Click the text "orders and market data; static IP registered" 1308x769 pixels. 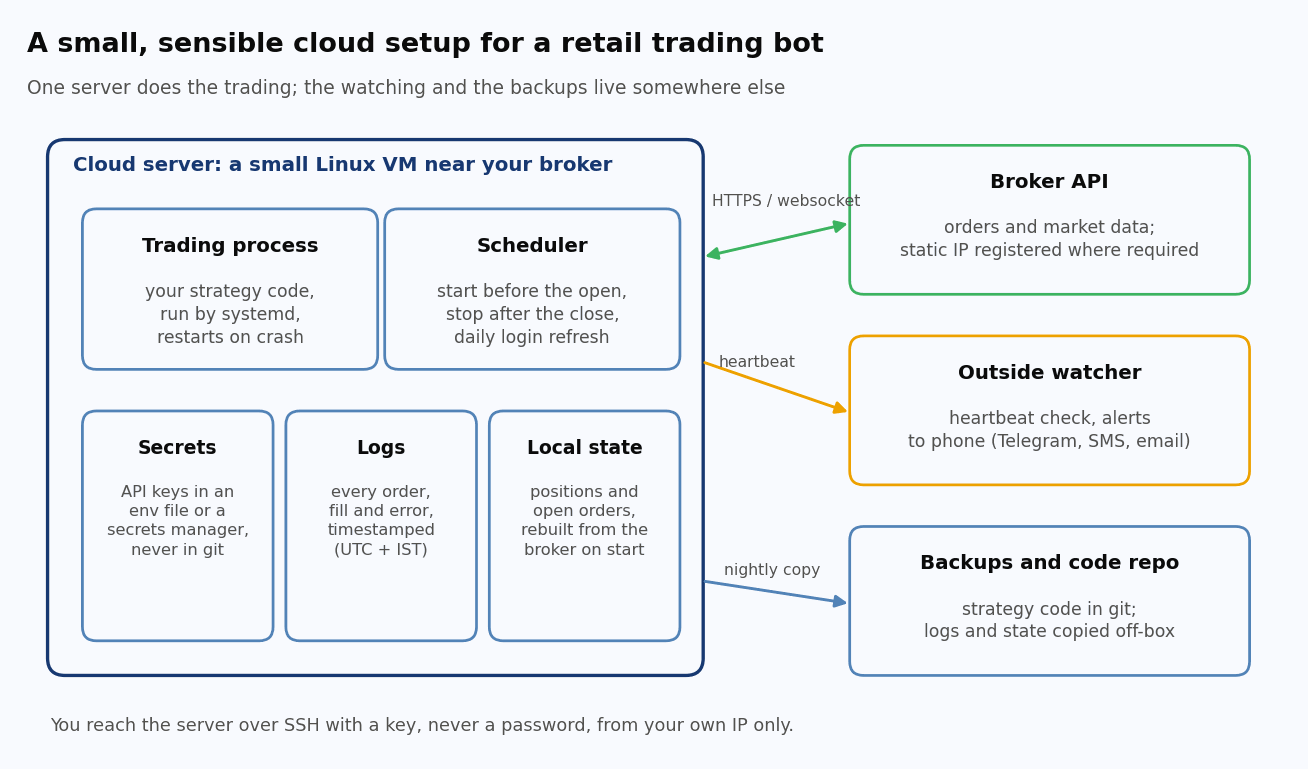(1049, 240)
